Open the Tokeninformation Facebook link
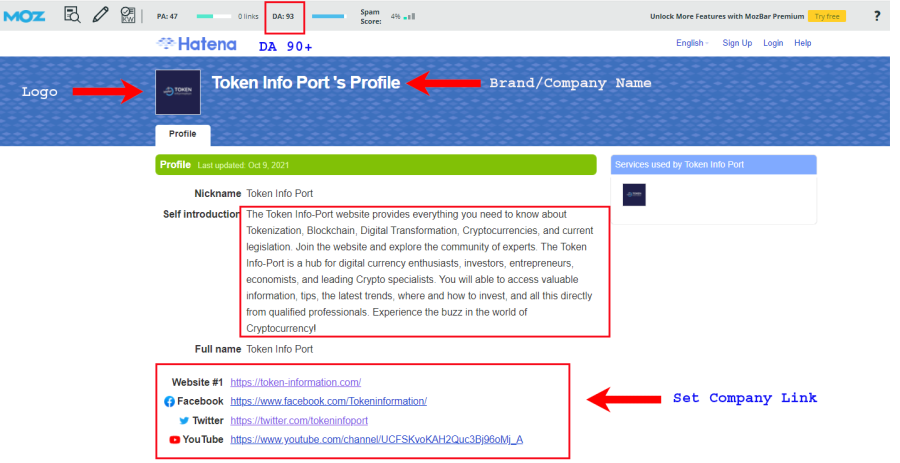 click(328, 401)
